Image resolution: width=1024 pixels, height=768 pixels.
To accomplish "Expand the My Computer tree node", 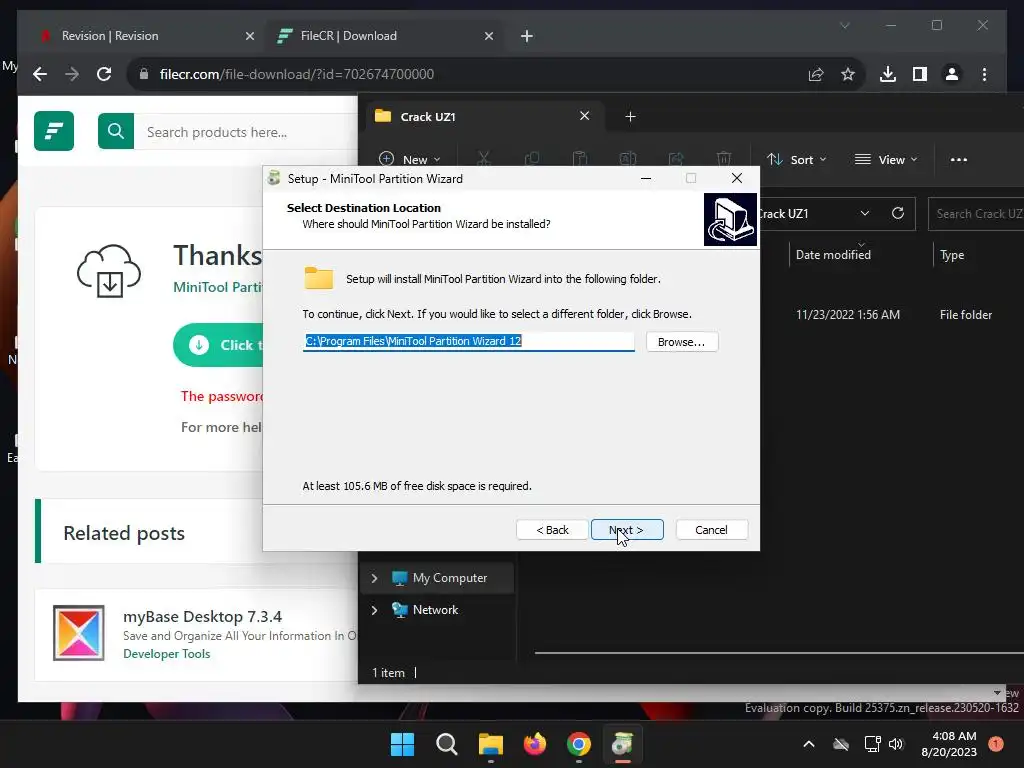I will (374, 578).
